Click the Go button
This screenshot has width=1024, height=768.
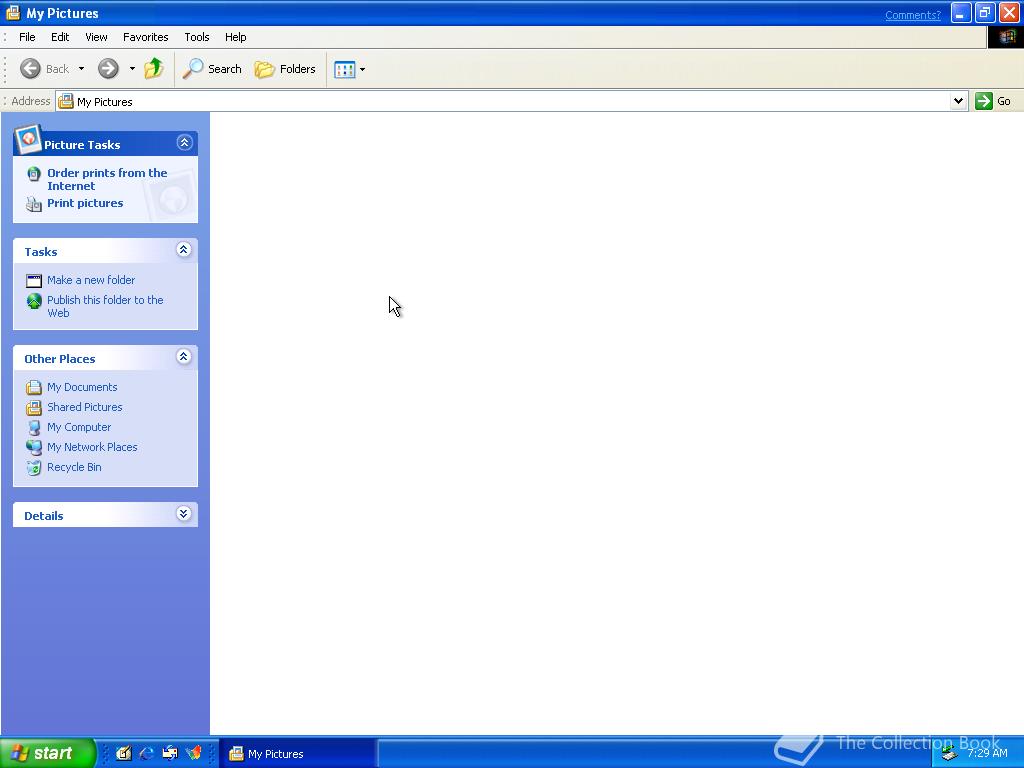[993, 101]
